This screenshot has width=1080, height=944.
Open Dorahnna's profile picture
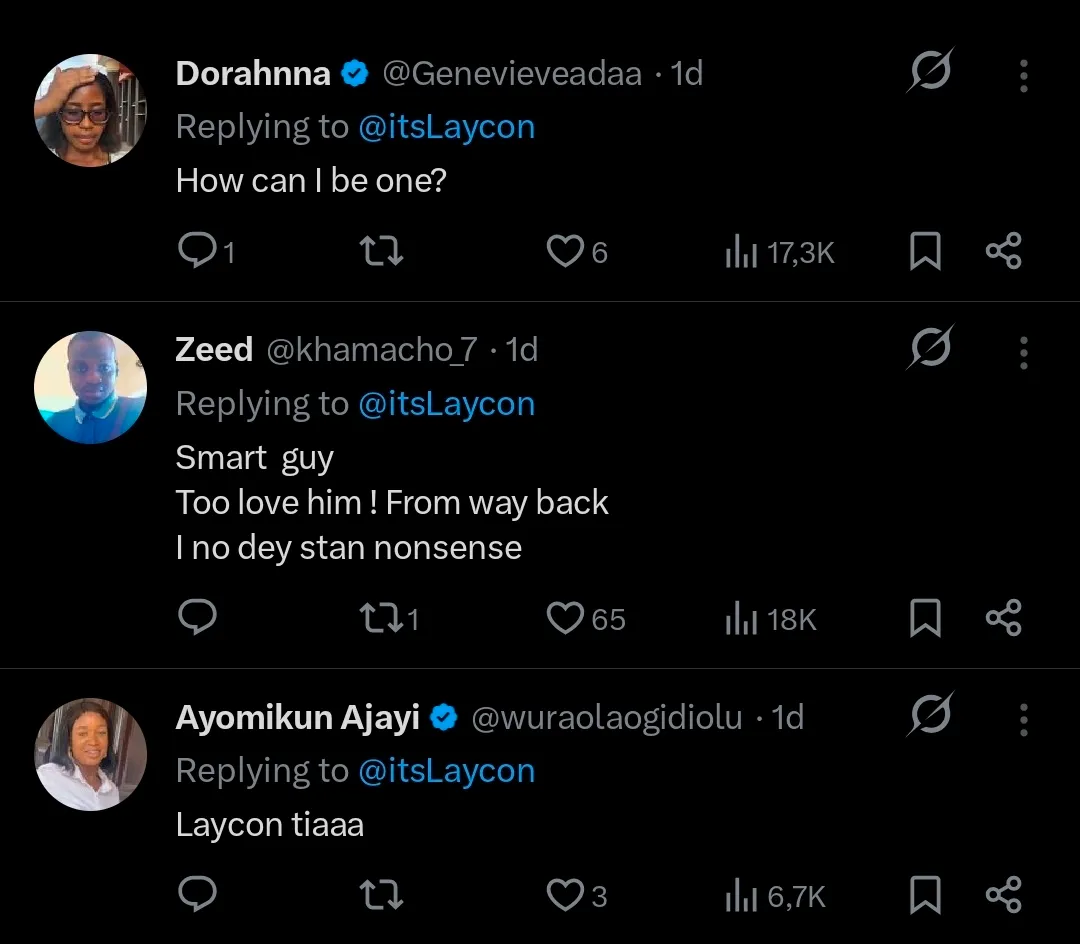pyautogui.click(x=91, y=110)
